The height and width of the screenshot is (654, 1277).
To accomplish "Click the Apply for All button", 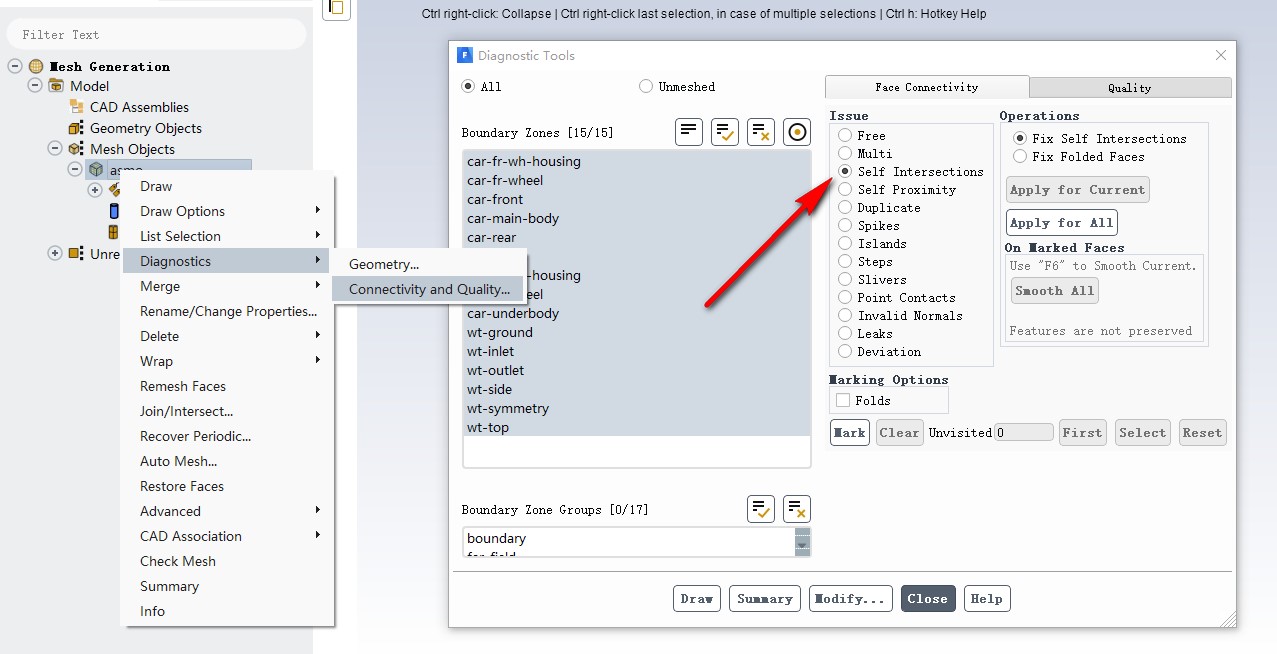I will 1062,223.
